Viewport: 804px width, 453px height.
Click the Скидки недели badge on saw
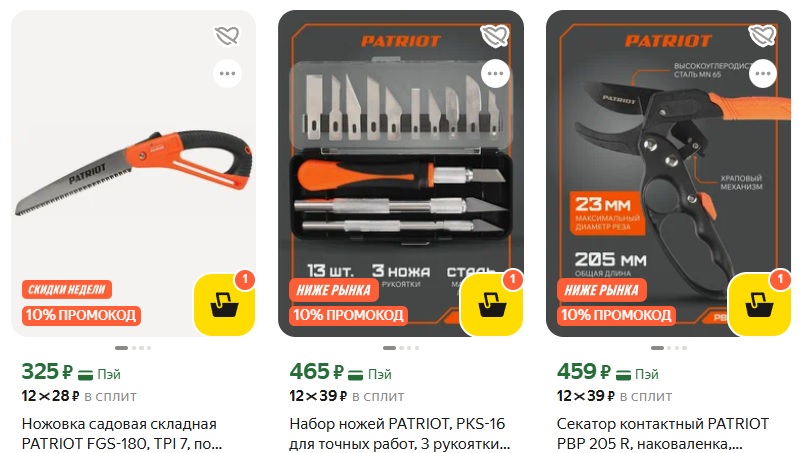67,290
